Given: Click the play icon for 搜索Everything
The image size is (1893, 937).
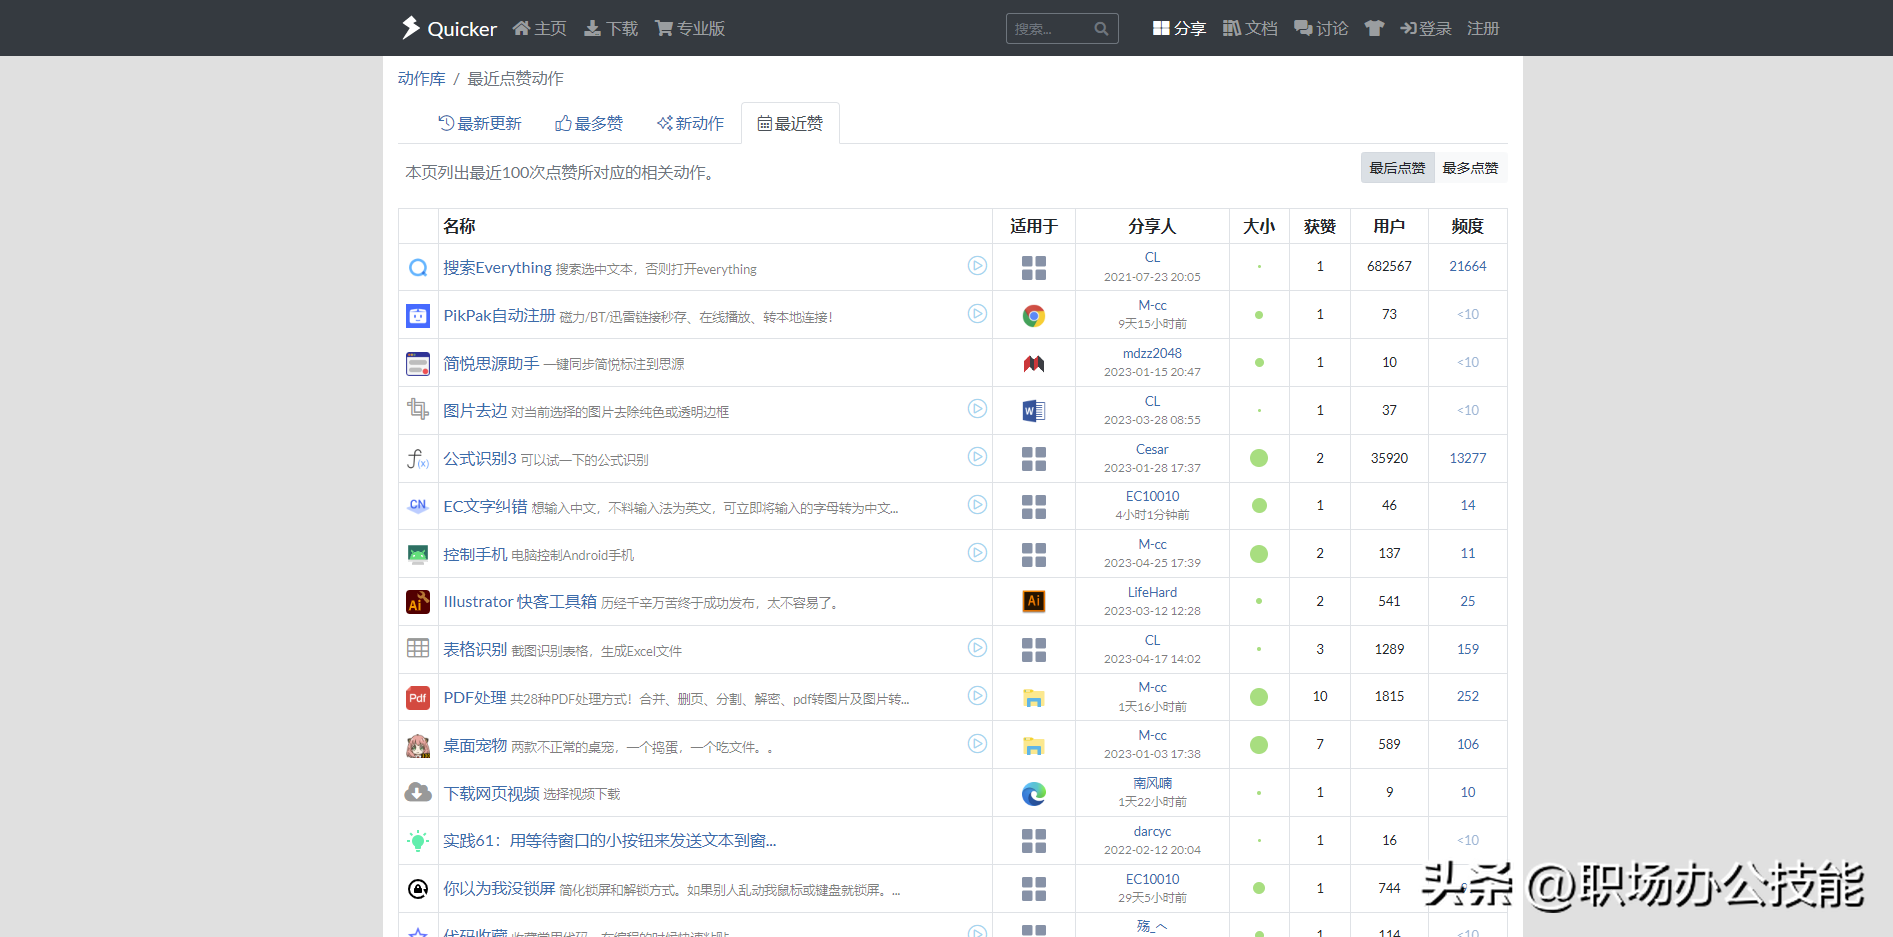Looking at the screenshot, I should click(x=977, y=266).
